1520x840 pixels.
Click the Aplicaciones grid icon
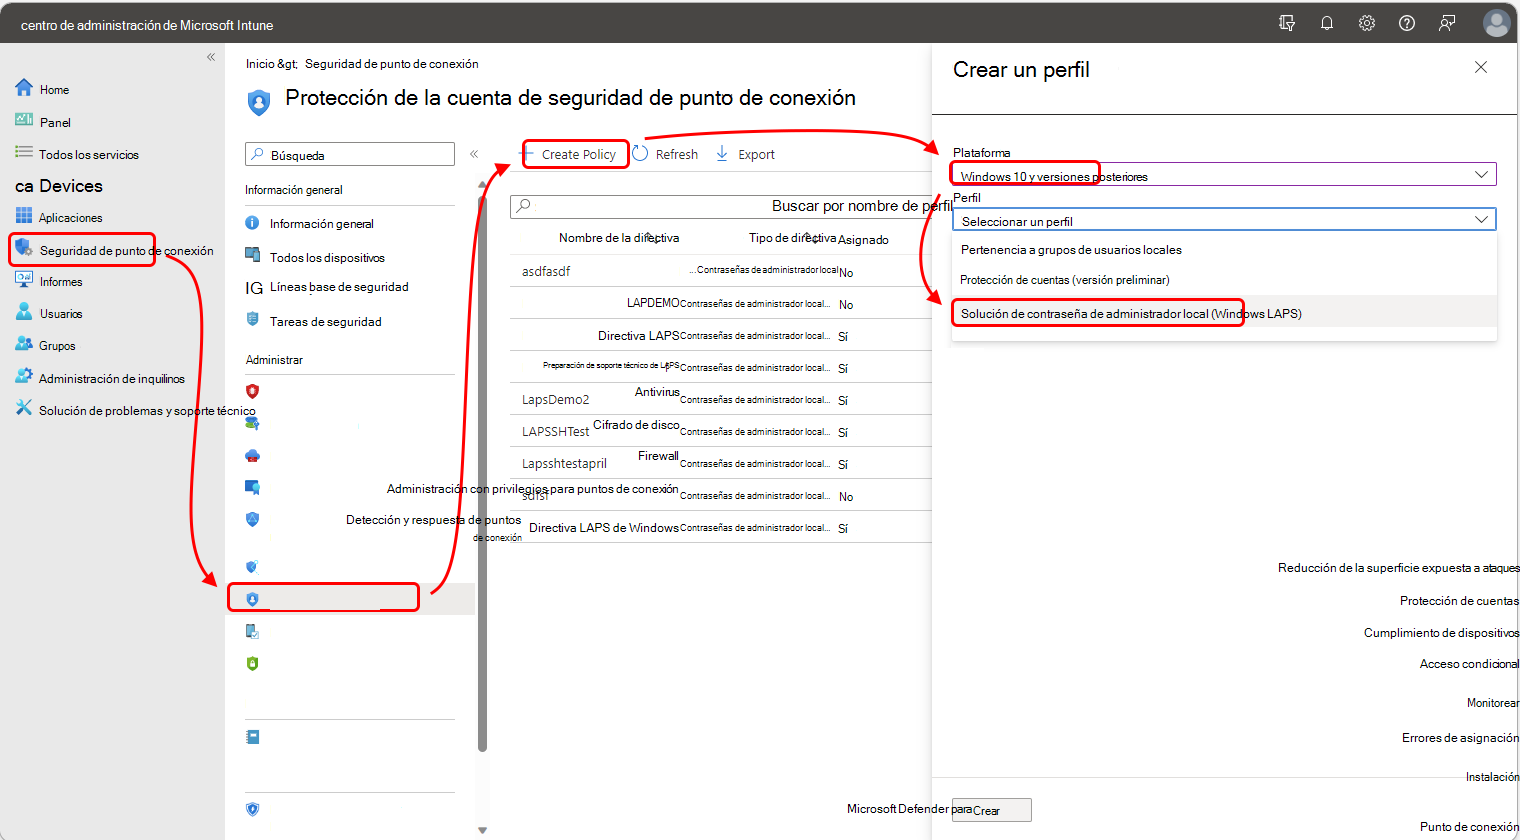click(24, 216)
